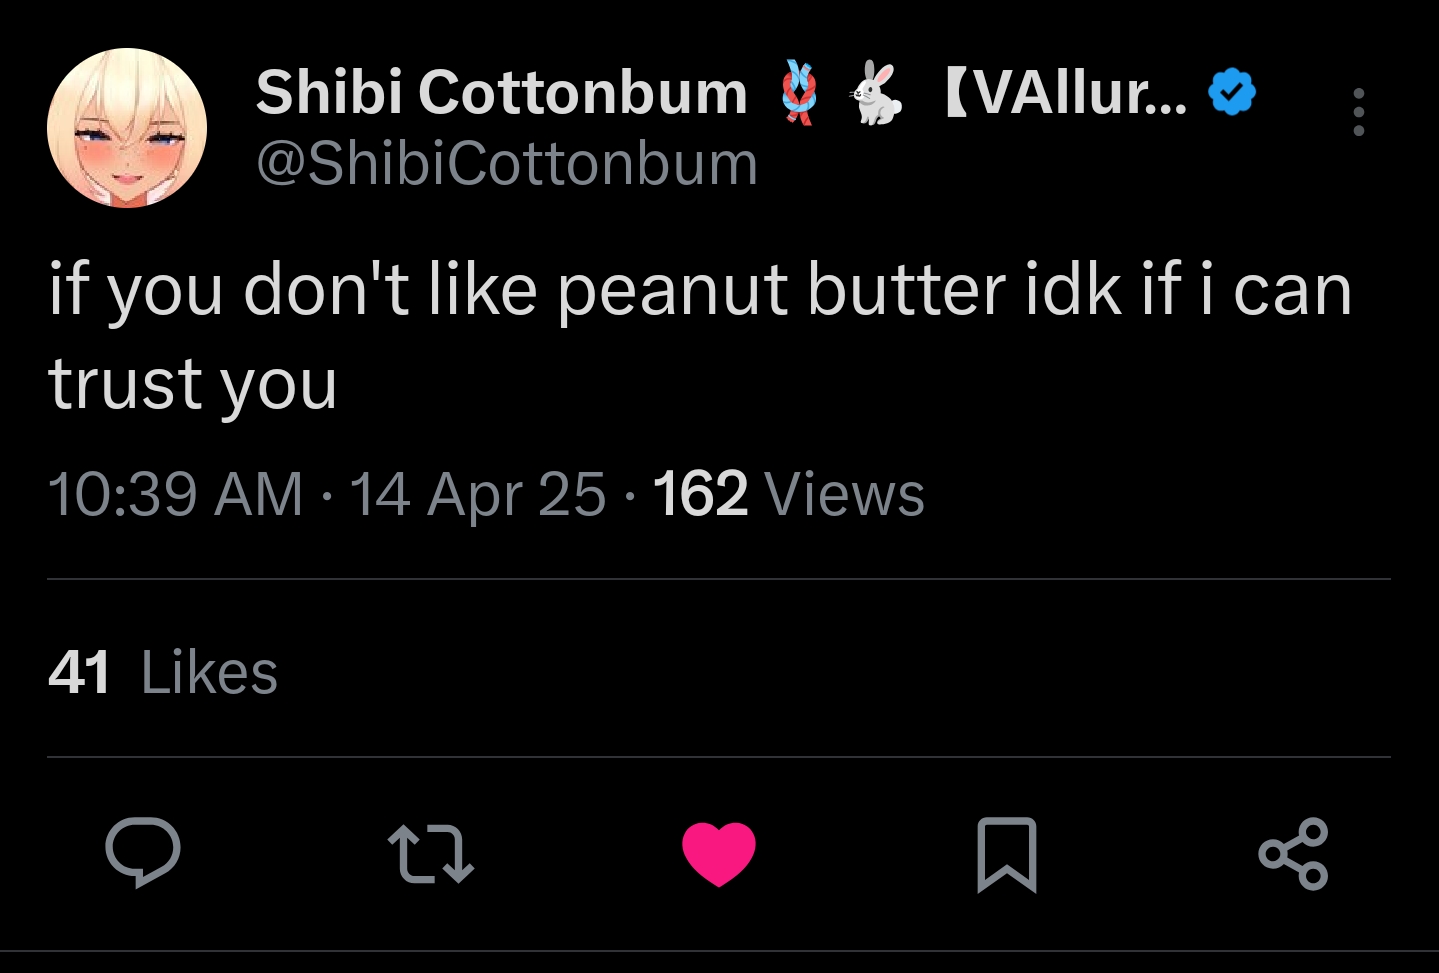
Task: Open the three-dot more options menu
Action: point(1358,112)
